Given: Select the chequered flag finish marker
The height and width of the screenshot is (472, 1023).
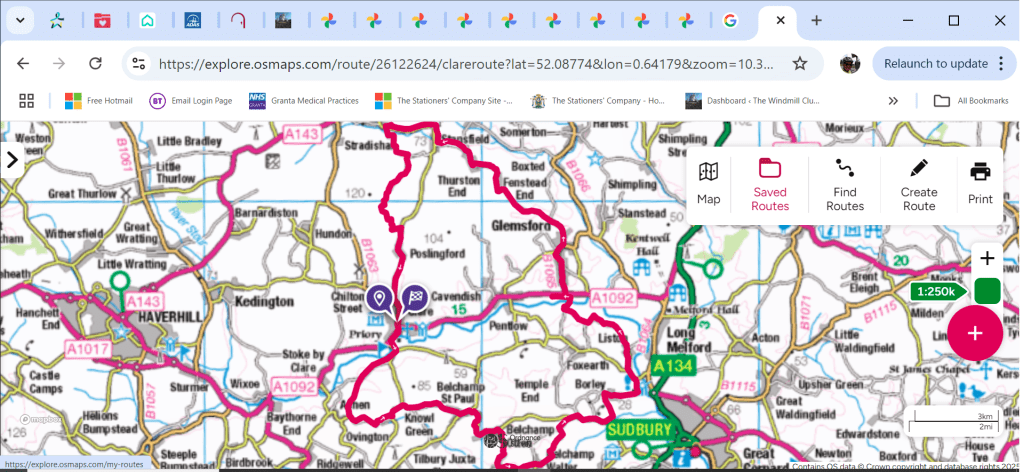Looking at the screenshot, I should click(415, 298).
